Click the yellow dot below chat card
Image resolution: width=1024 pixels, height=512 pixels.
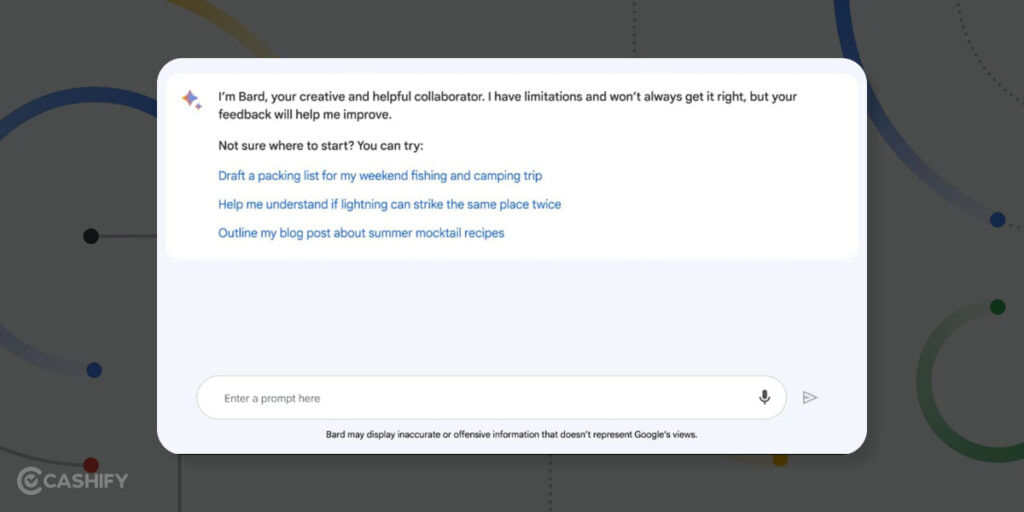pyautogui.click(x=780, y=460)
